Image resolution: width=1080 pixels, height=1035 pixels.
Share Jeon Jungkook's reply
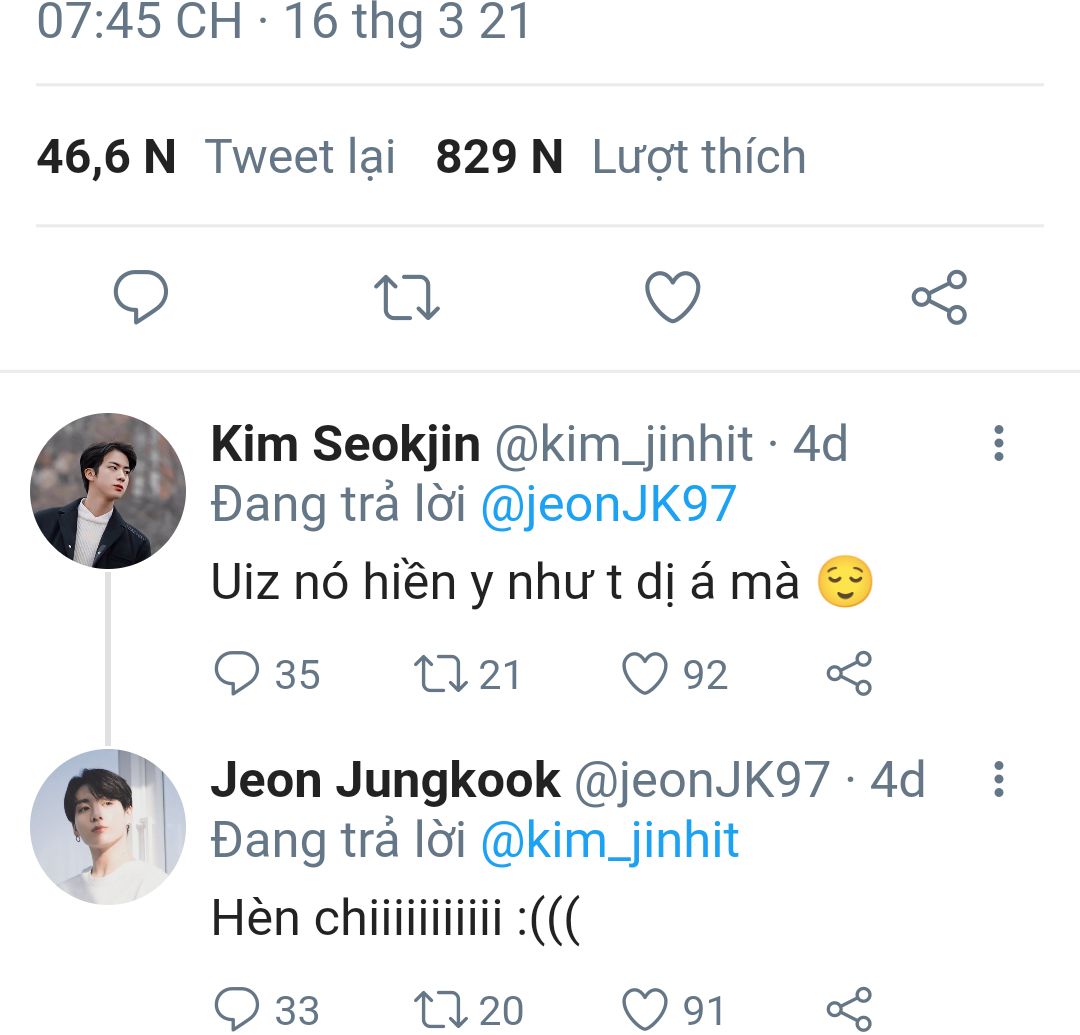(x=849, y=1010)
